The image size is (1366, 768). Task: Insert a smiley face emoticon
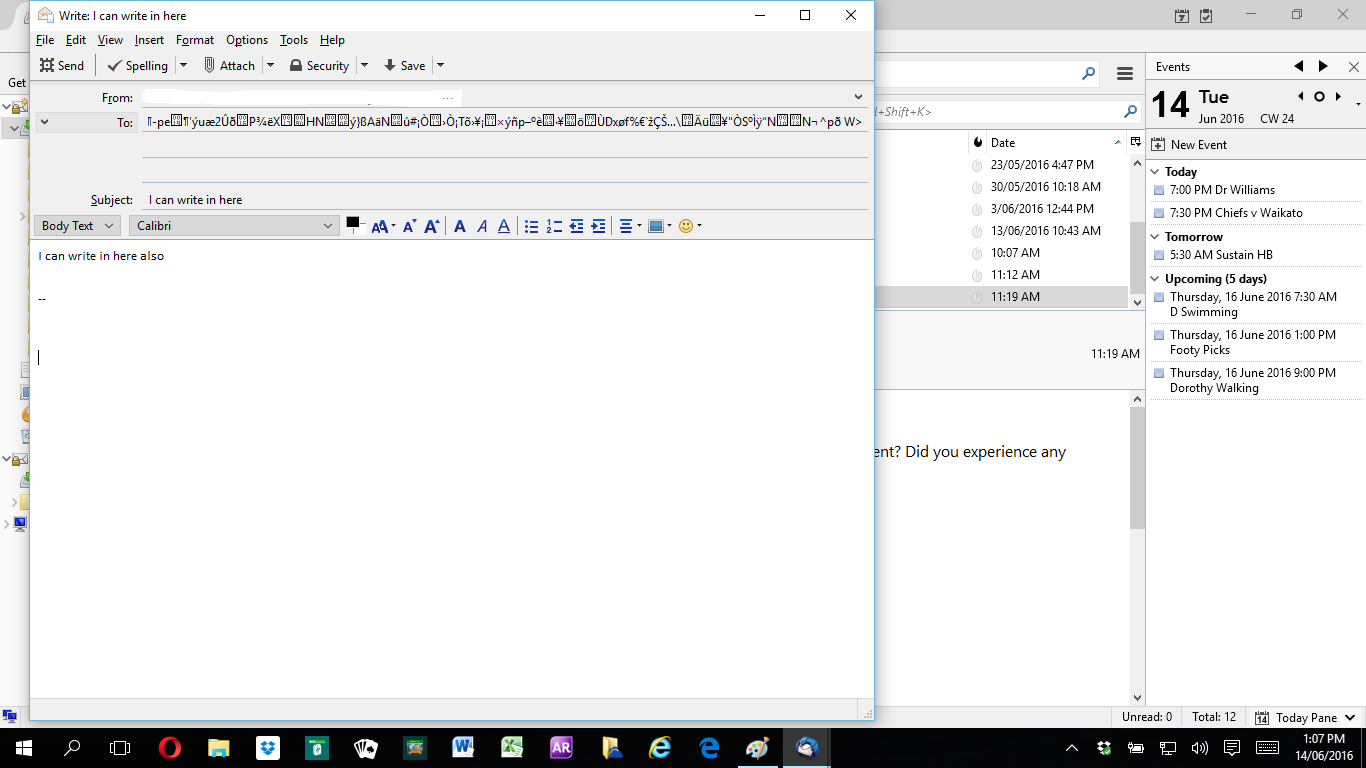(686, 227)
